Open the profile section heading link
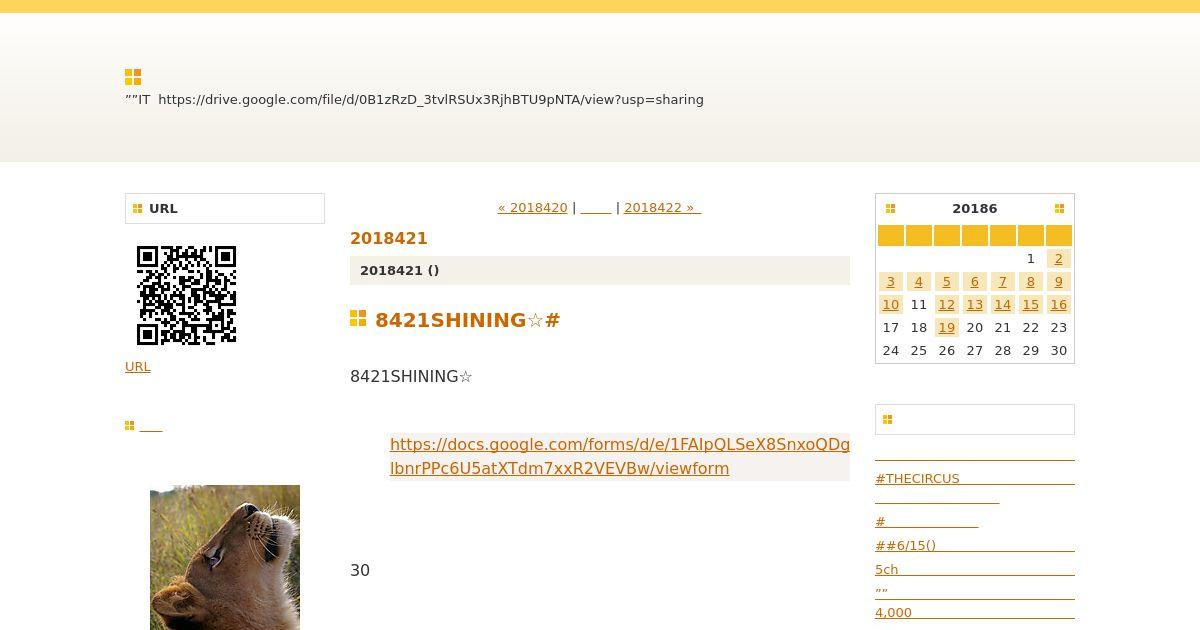Image resolution: width=1200 pixels, height=630 pixels. pyautogui.click(x=151, y=427)
